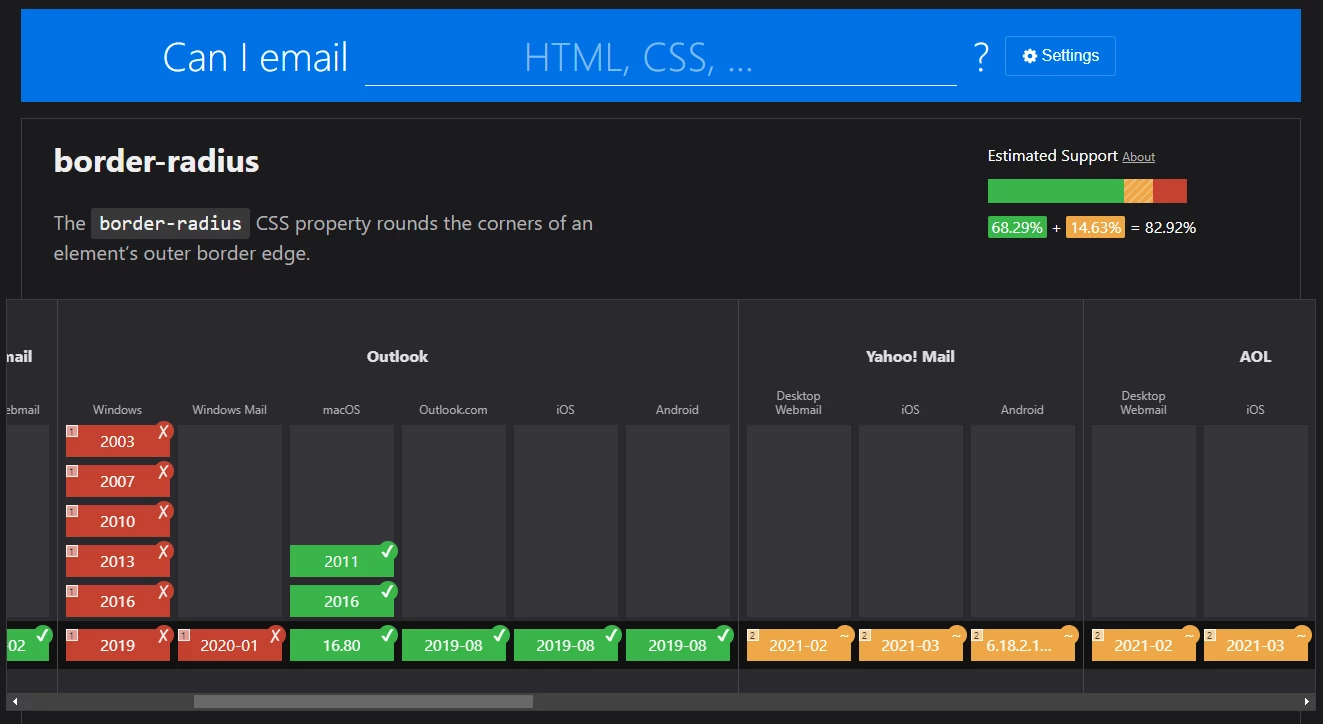The width and height of the screenshot is (1323, 724).
Task: Select Yahoo Desktop Webmail 2021-02 cell
Action: tap(799, 645)
